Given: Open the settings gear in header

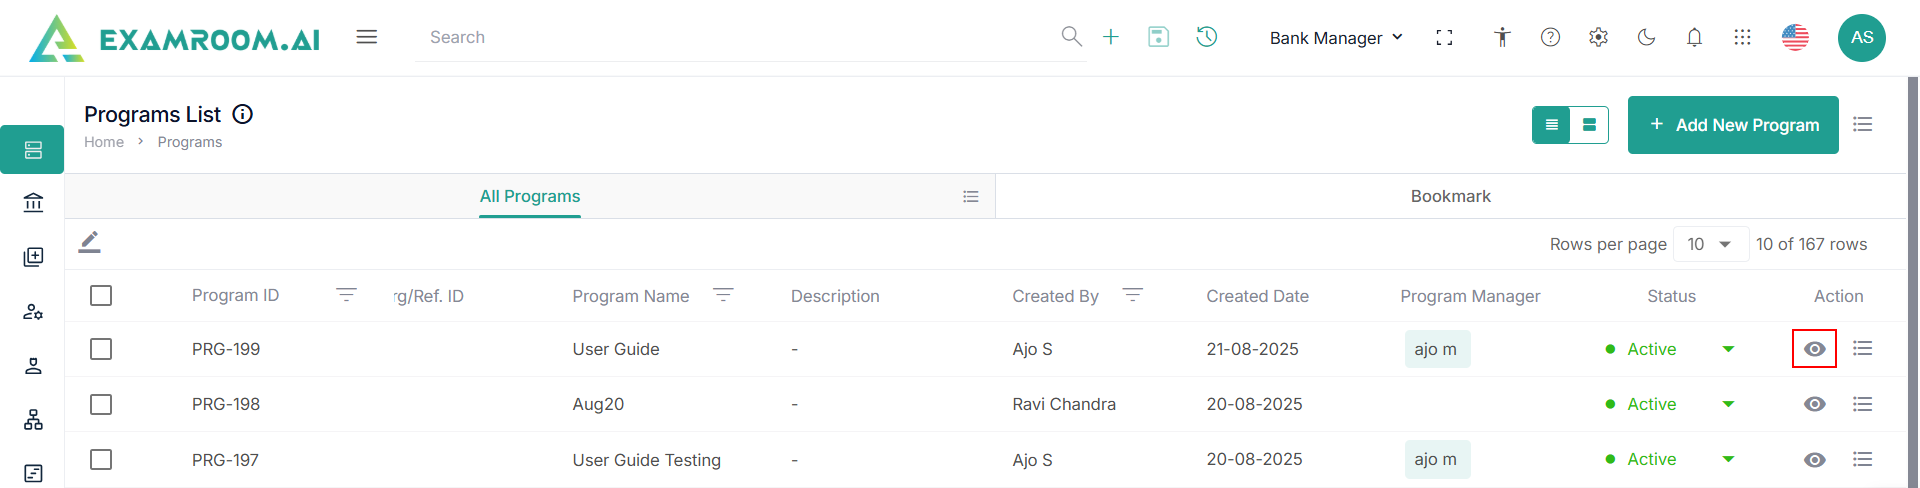Looking at the screenshot, I should 1598,37.
